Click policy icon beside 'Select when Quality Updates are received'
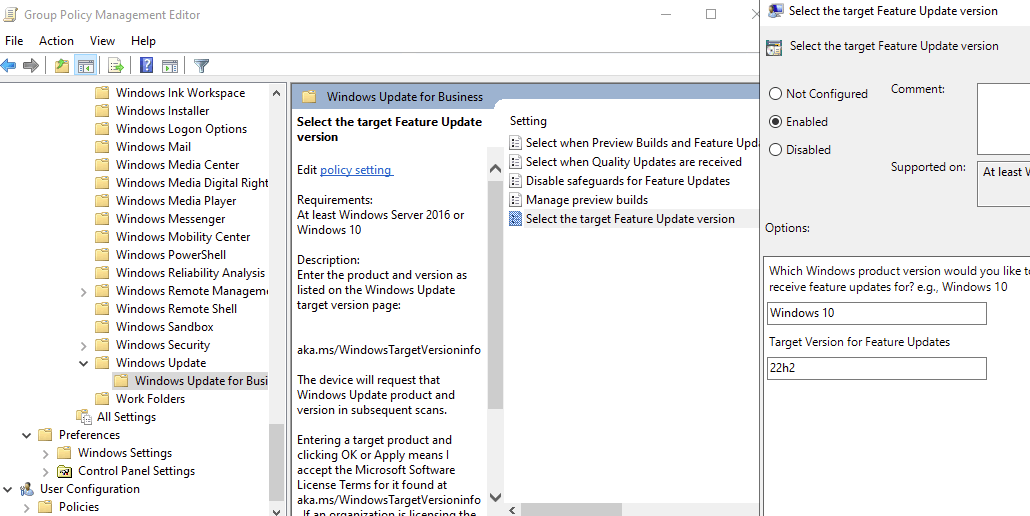1030x516 pixels. coord(516,161)
